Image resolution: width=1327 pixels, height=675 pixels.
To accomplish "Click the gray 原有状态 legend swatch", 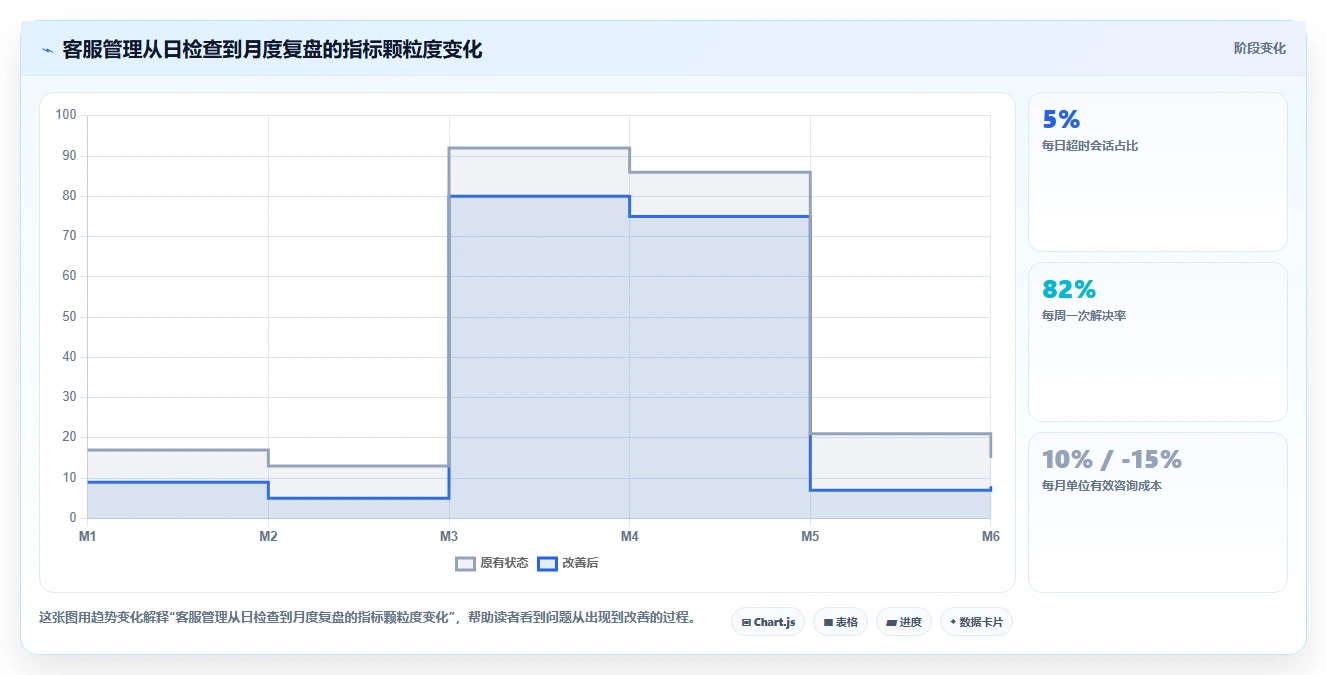I will tap(465, 563).
